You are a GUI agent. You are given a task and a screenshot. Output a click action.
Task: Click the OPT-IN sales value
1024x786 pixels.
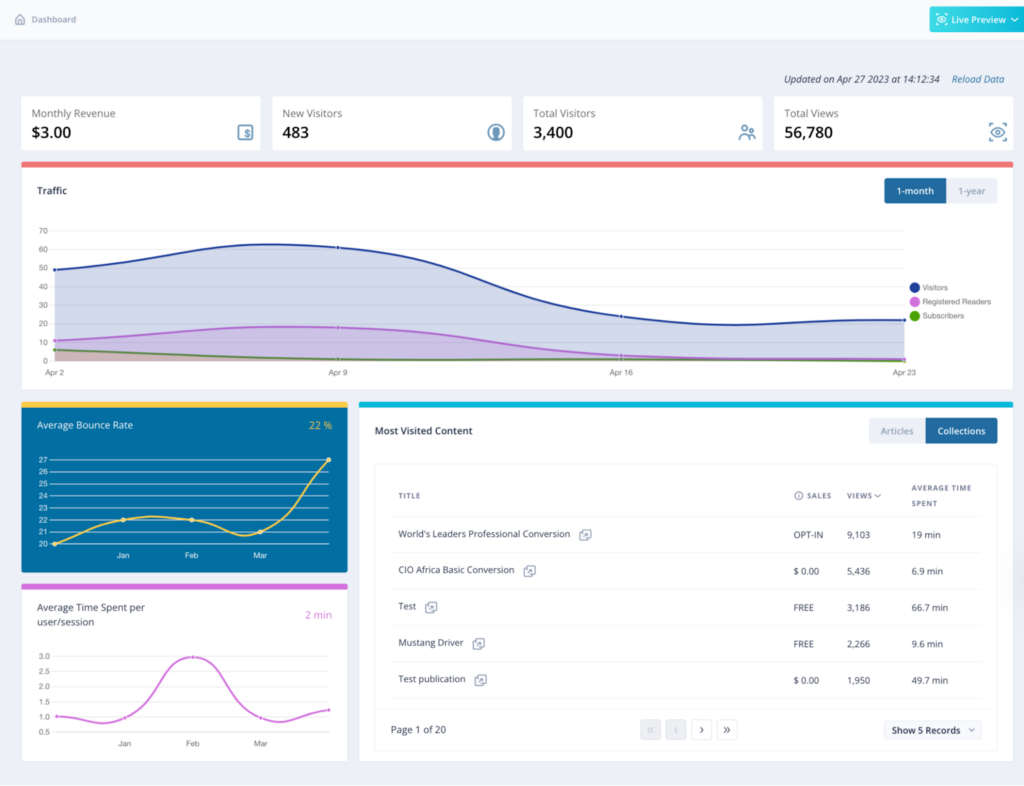click(x=808, y=535)
